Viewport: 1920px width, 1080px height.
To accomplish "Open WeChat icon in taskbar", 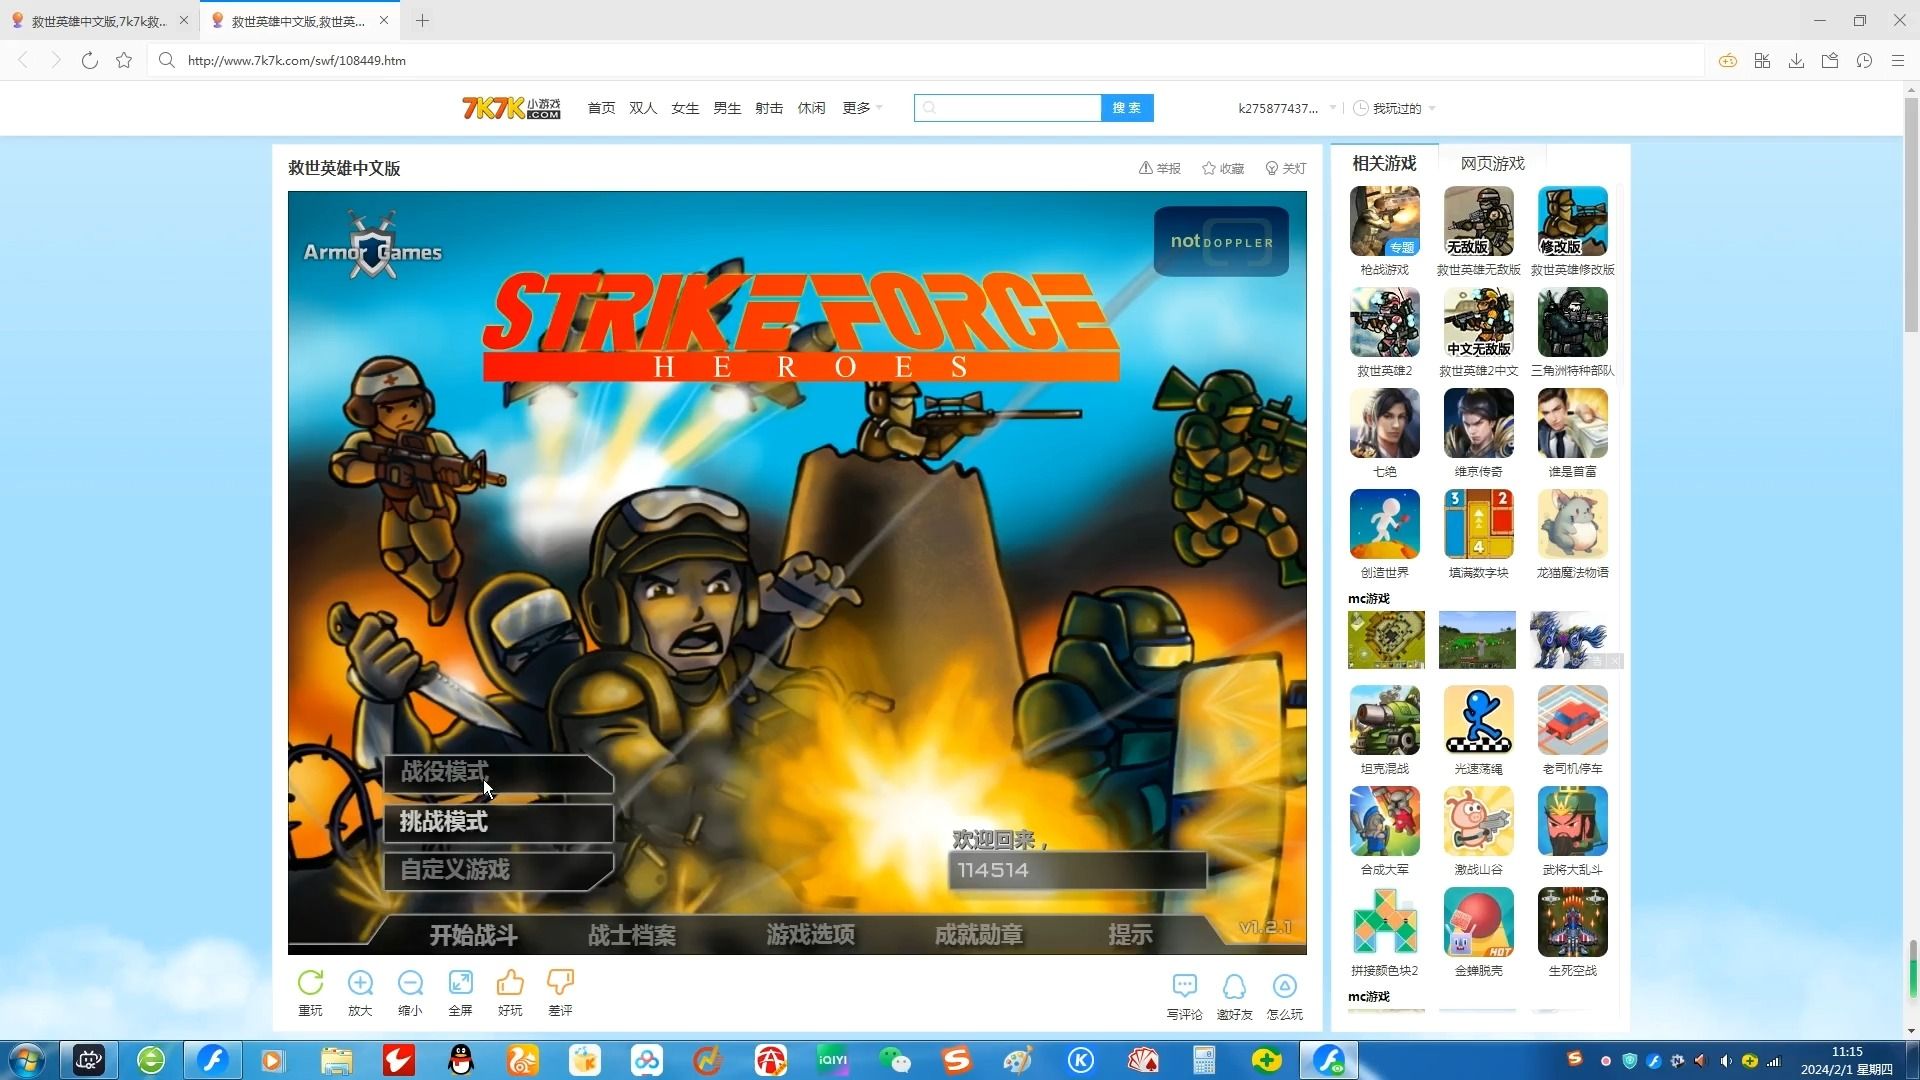I will tap(894, 1060).
